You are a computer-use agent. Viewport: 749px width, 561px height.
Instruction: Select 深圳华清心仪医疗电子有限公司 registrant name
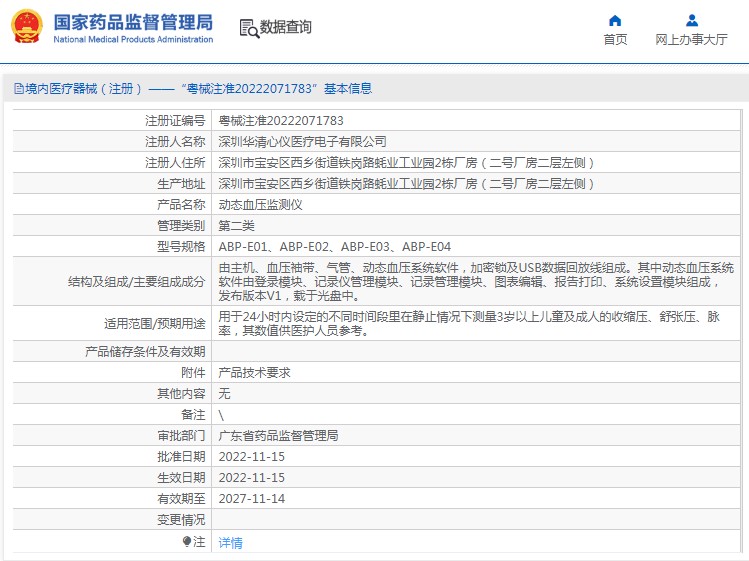point(302,142)
